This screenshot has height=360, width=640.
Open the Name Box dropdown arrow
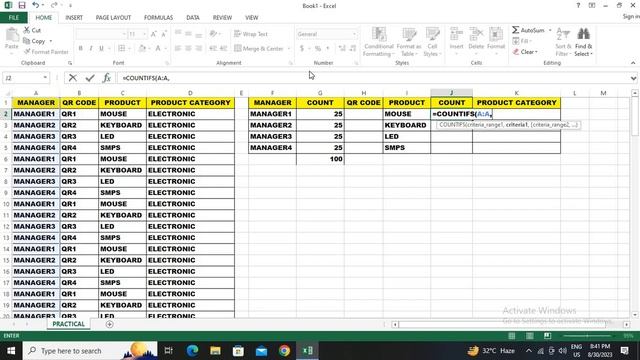[x=45, y=78]
